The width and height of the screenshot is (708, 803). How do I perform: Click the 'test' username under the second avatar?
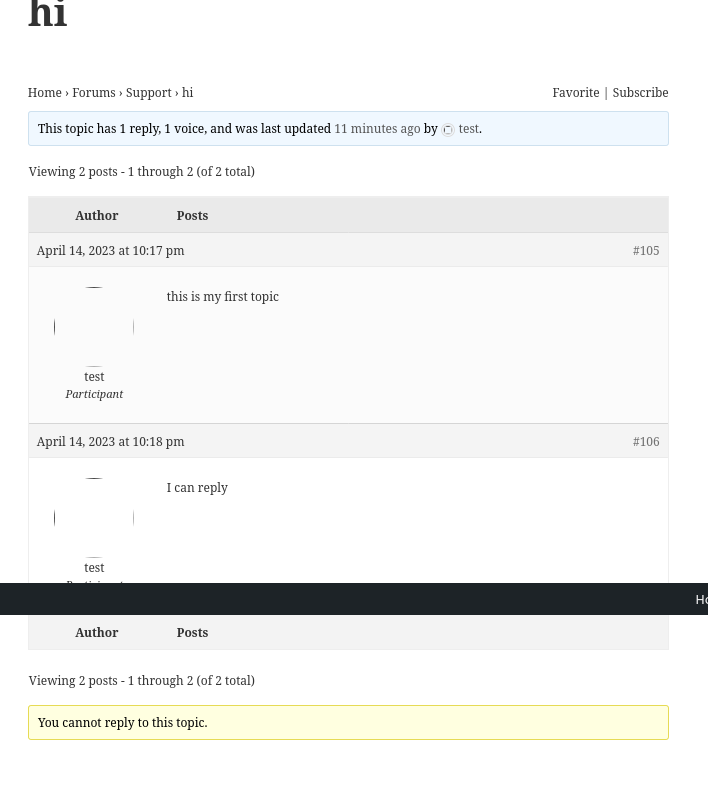(94, 567)
